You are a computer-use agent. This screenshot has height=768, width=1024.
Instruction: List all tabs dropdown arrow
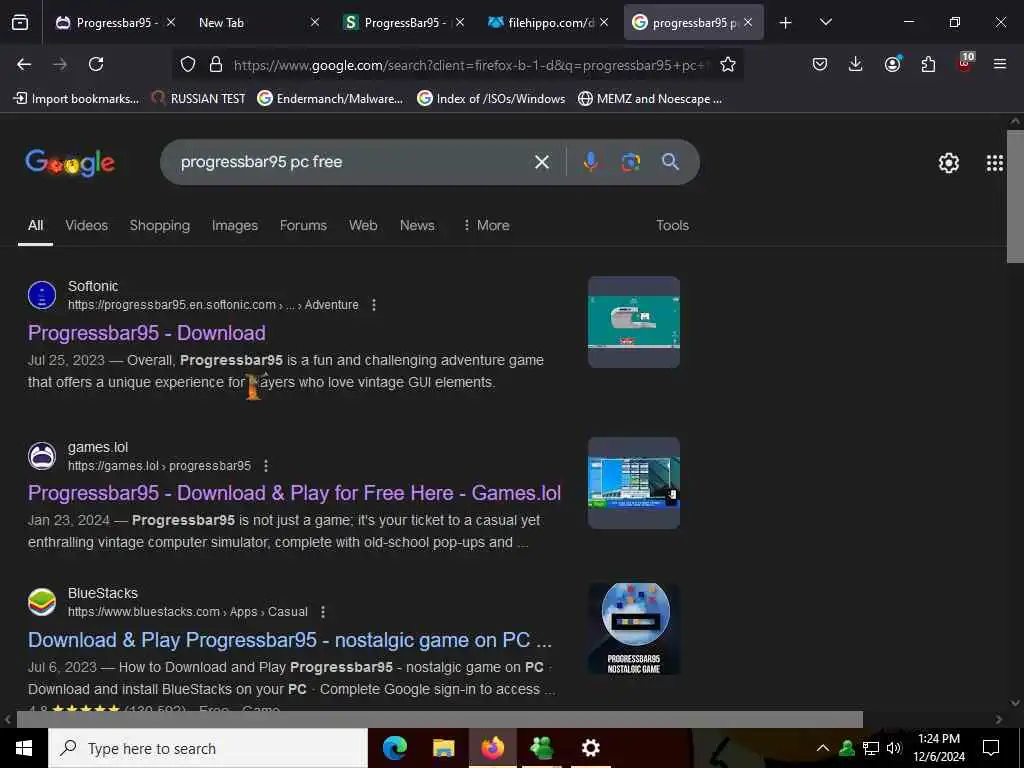825,22
